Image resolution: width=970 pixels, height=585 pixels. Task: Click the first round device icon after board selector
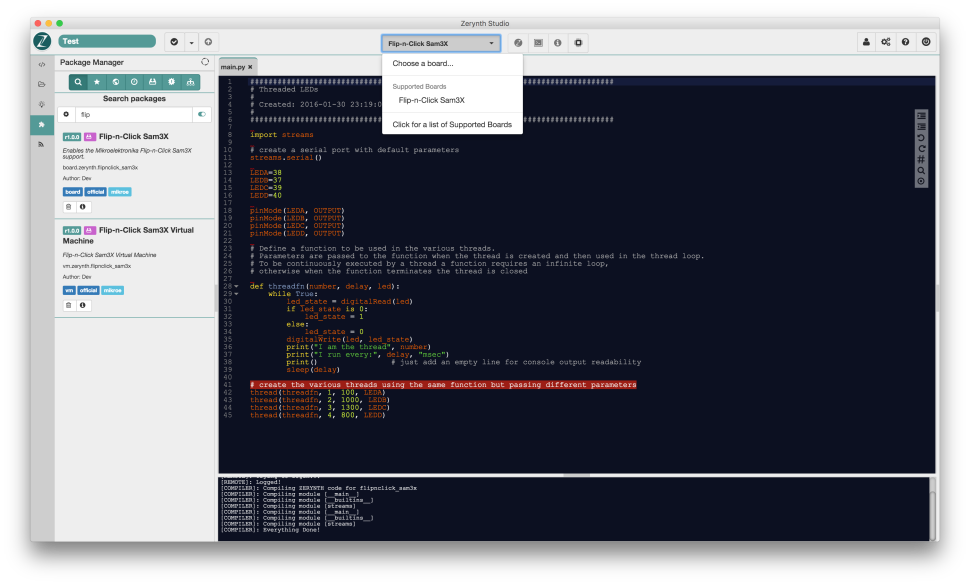(x=518, y=43)
